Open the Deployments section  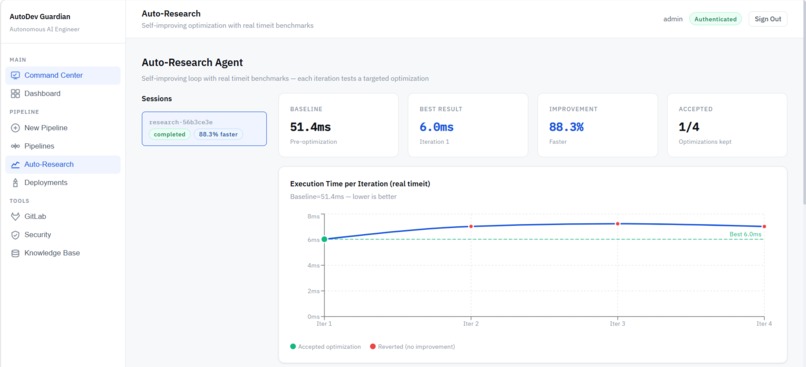[63, 182]
